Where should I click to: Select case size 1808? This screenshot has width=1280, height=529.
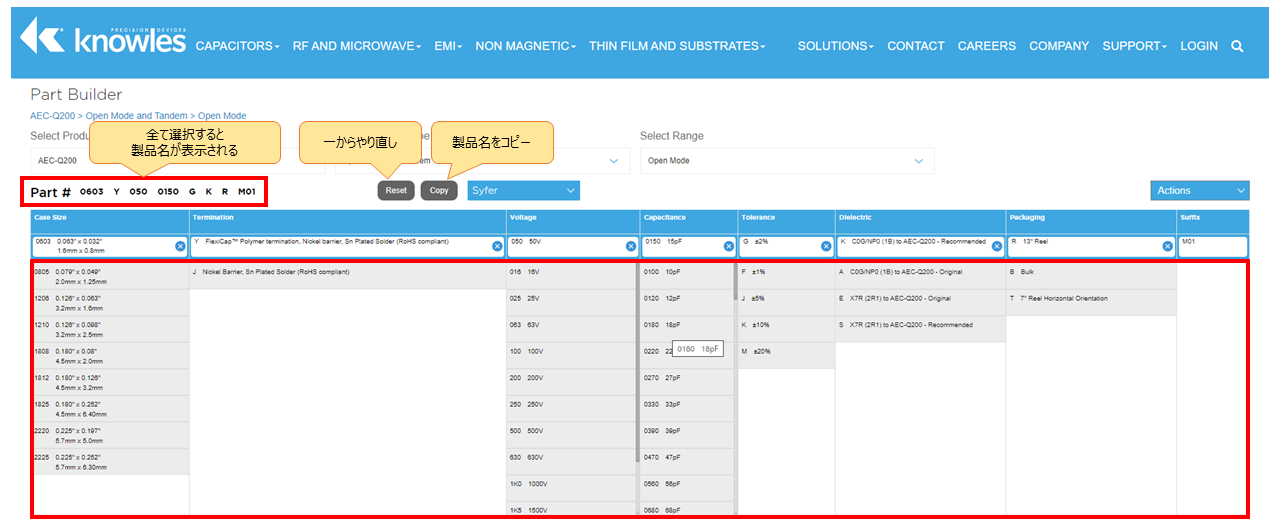click(110, 356)
